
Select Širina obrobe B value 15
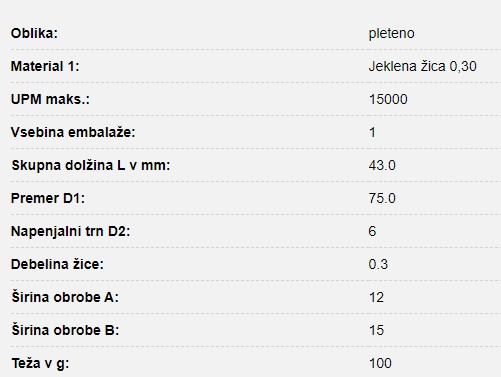(x=376, y=330)
